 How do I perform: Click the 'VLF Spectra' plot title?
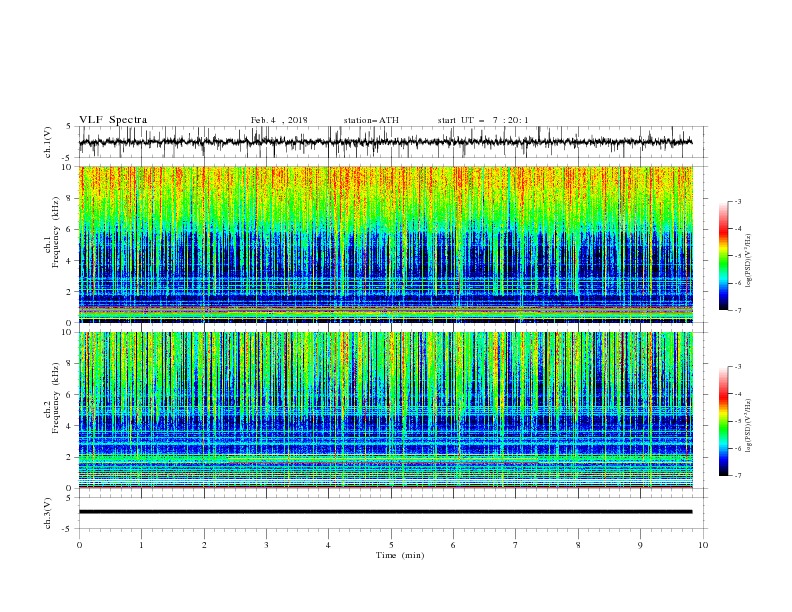click(113, 120)
